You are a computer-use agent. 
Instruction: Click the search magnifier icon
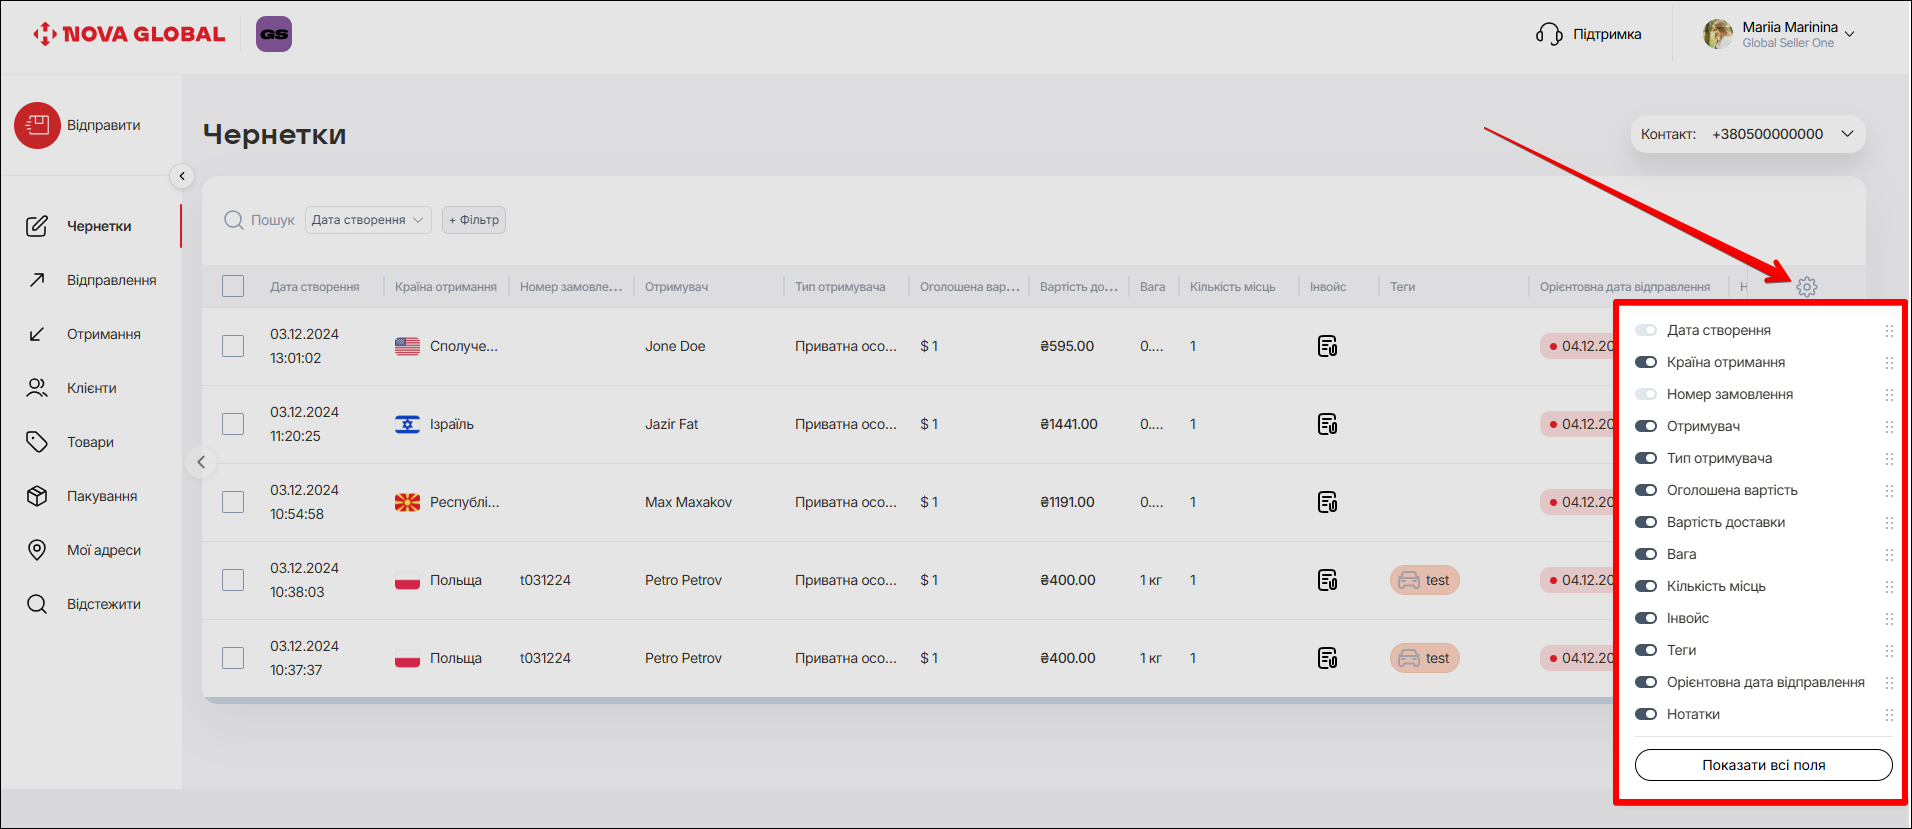(x=234, y=220)
